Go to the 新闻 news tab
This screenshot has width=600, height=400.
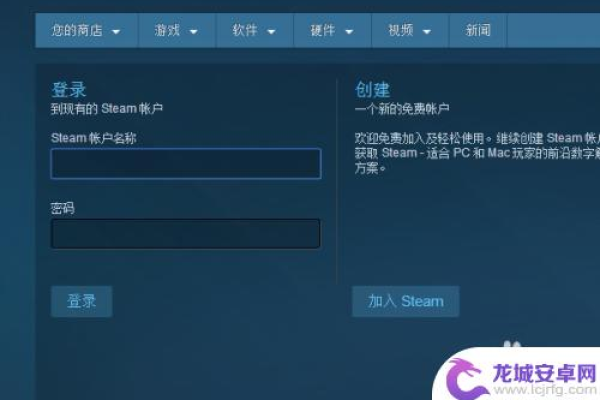click(478, 30)
